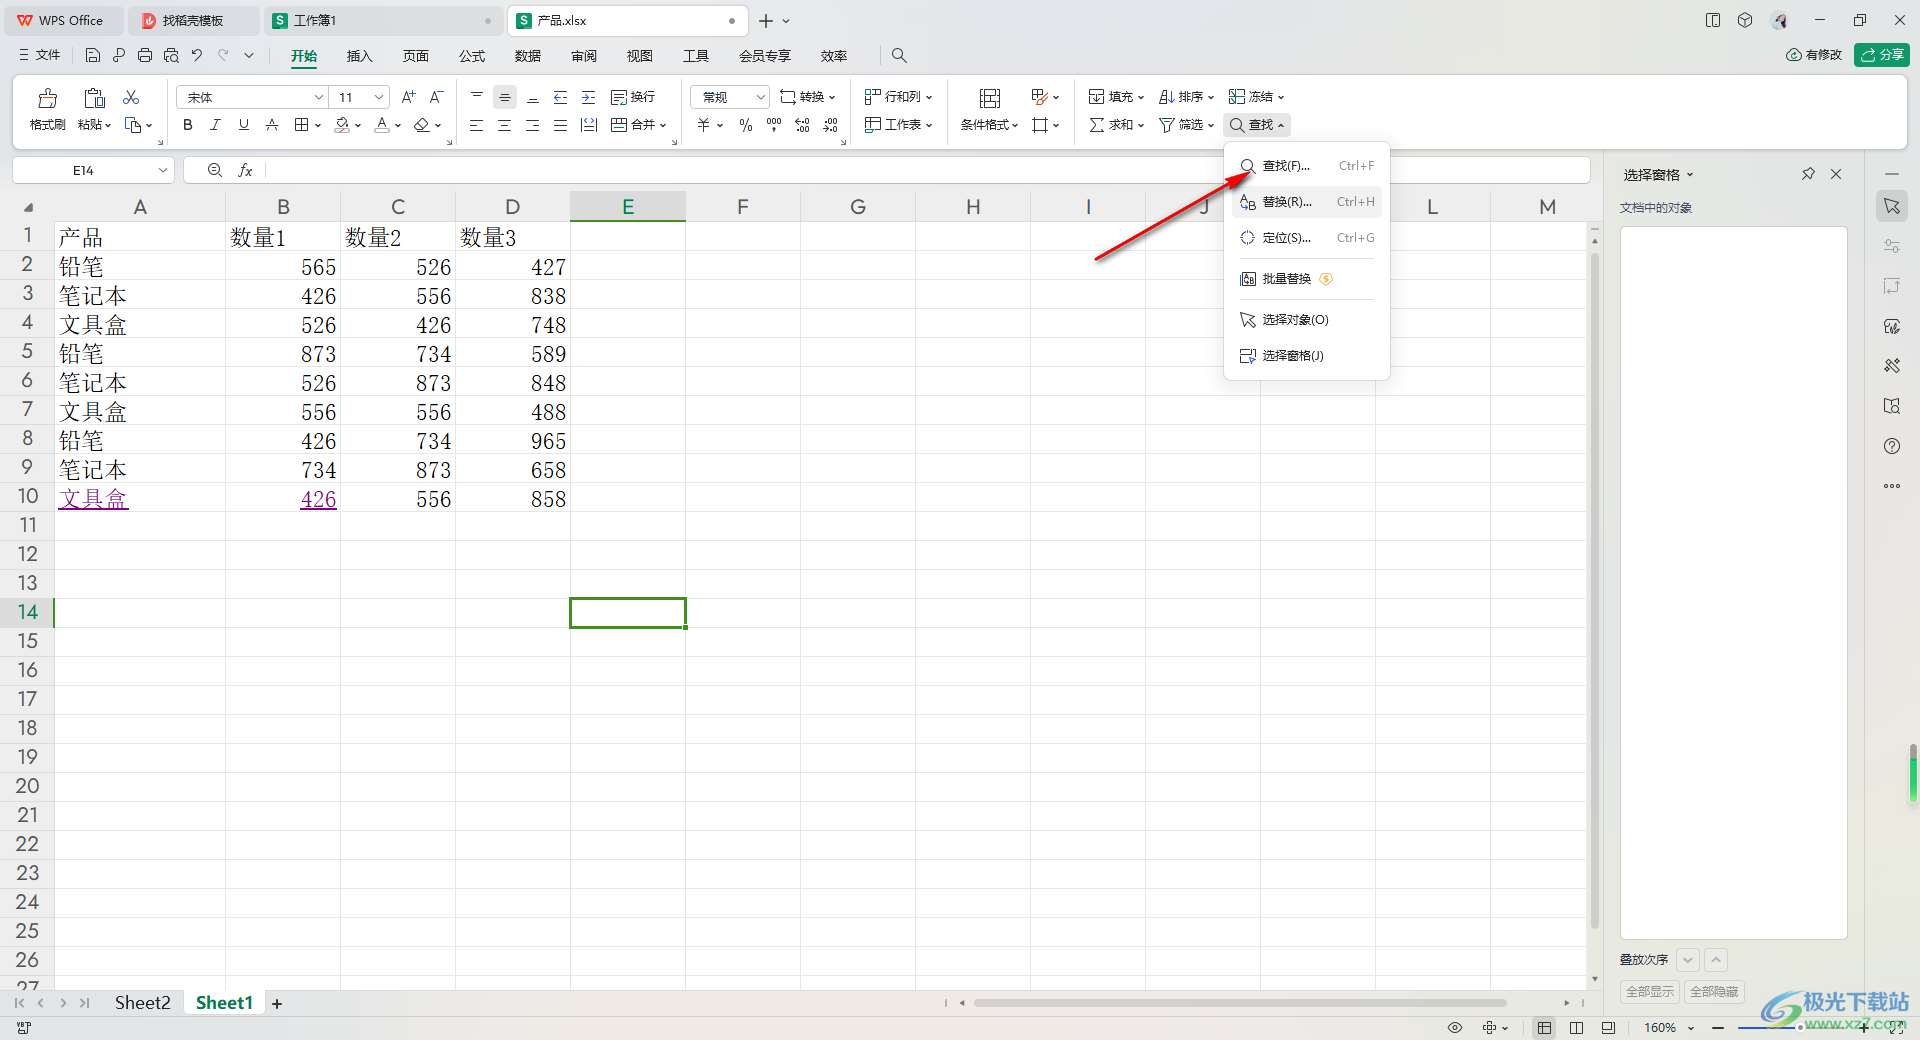
Task: Click the Print Preview icon
Action: pyautogui.click(x=171, y=56)
